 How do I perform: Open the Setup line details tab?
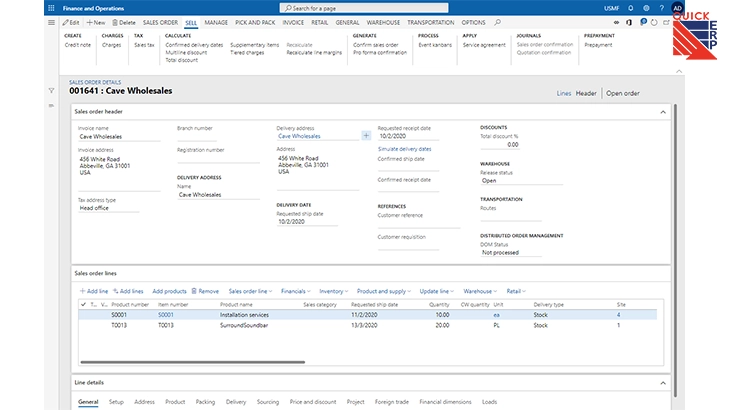[116, 402]
